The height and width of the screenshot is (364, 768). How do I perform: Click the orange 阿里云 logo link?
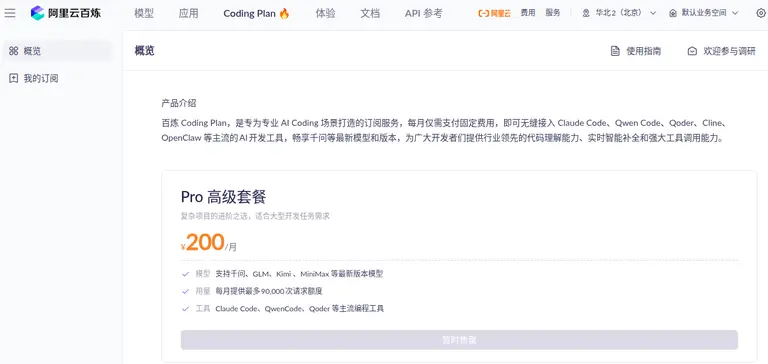[494, 13]
